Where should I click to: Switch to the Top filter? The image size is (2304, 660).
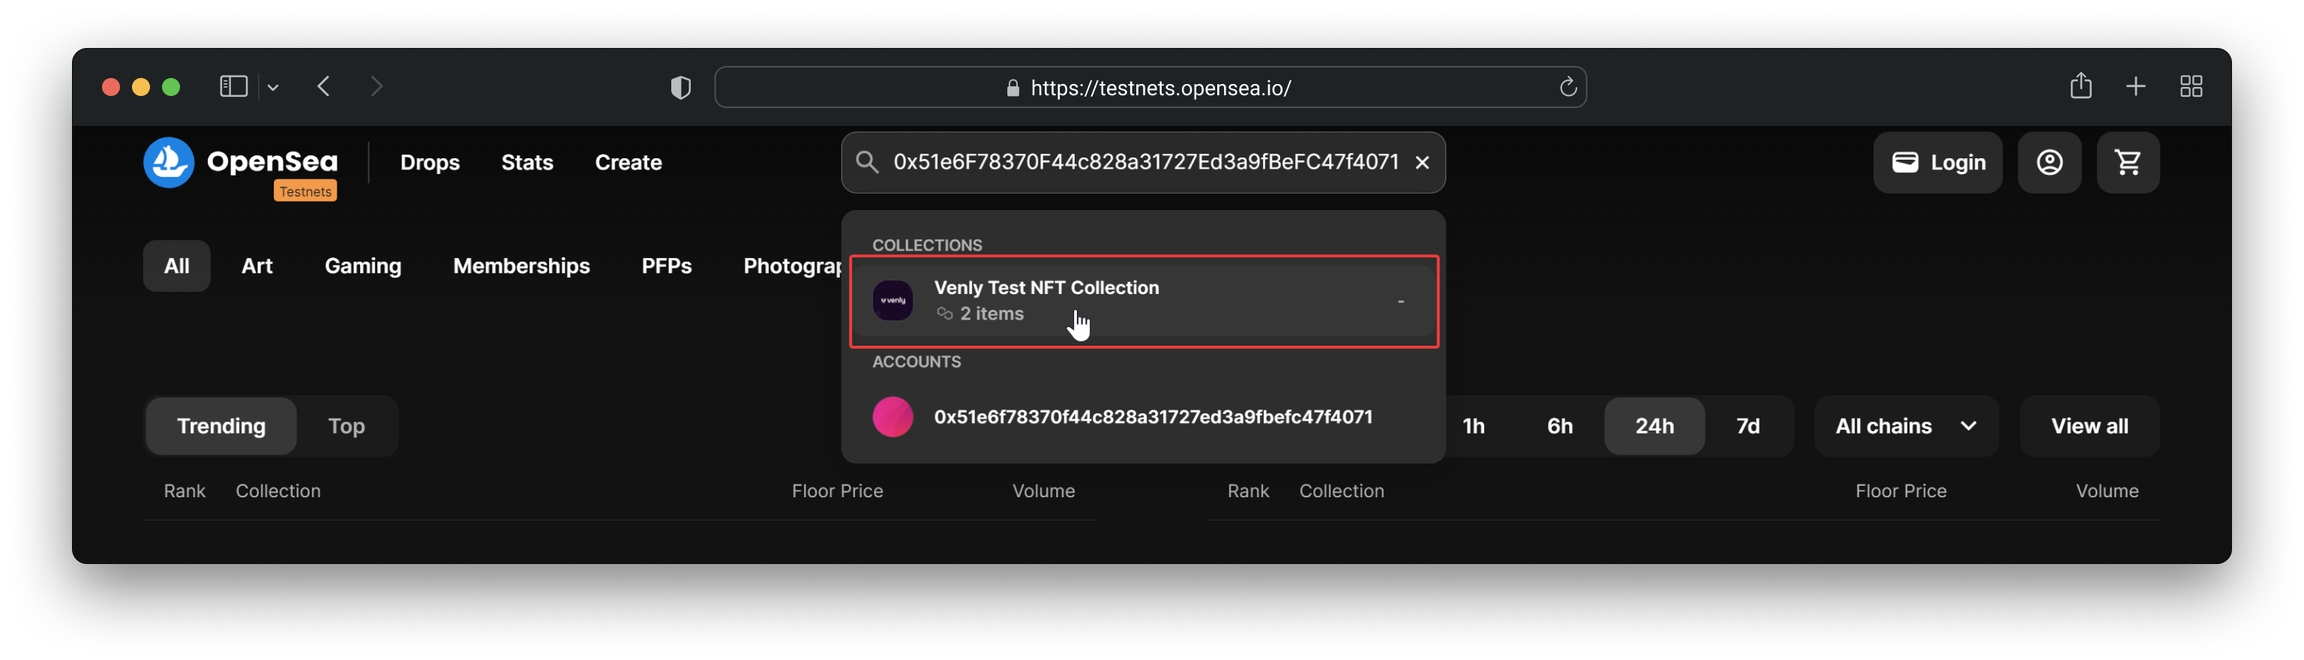(346, 425)
